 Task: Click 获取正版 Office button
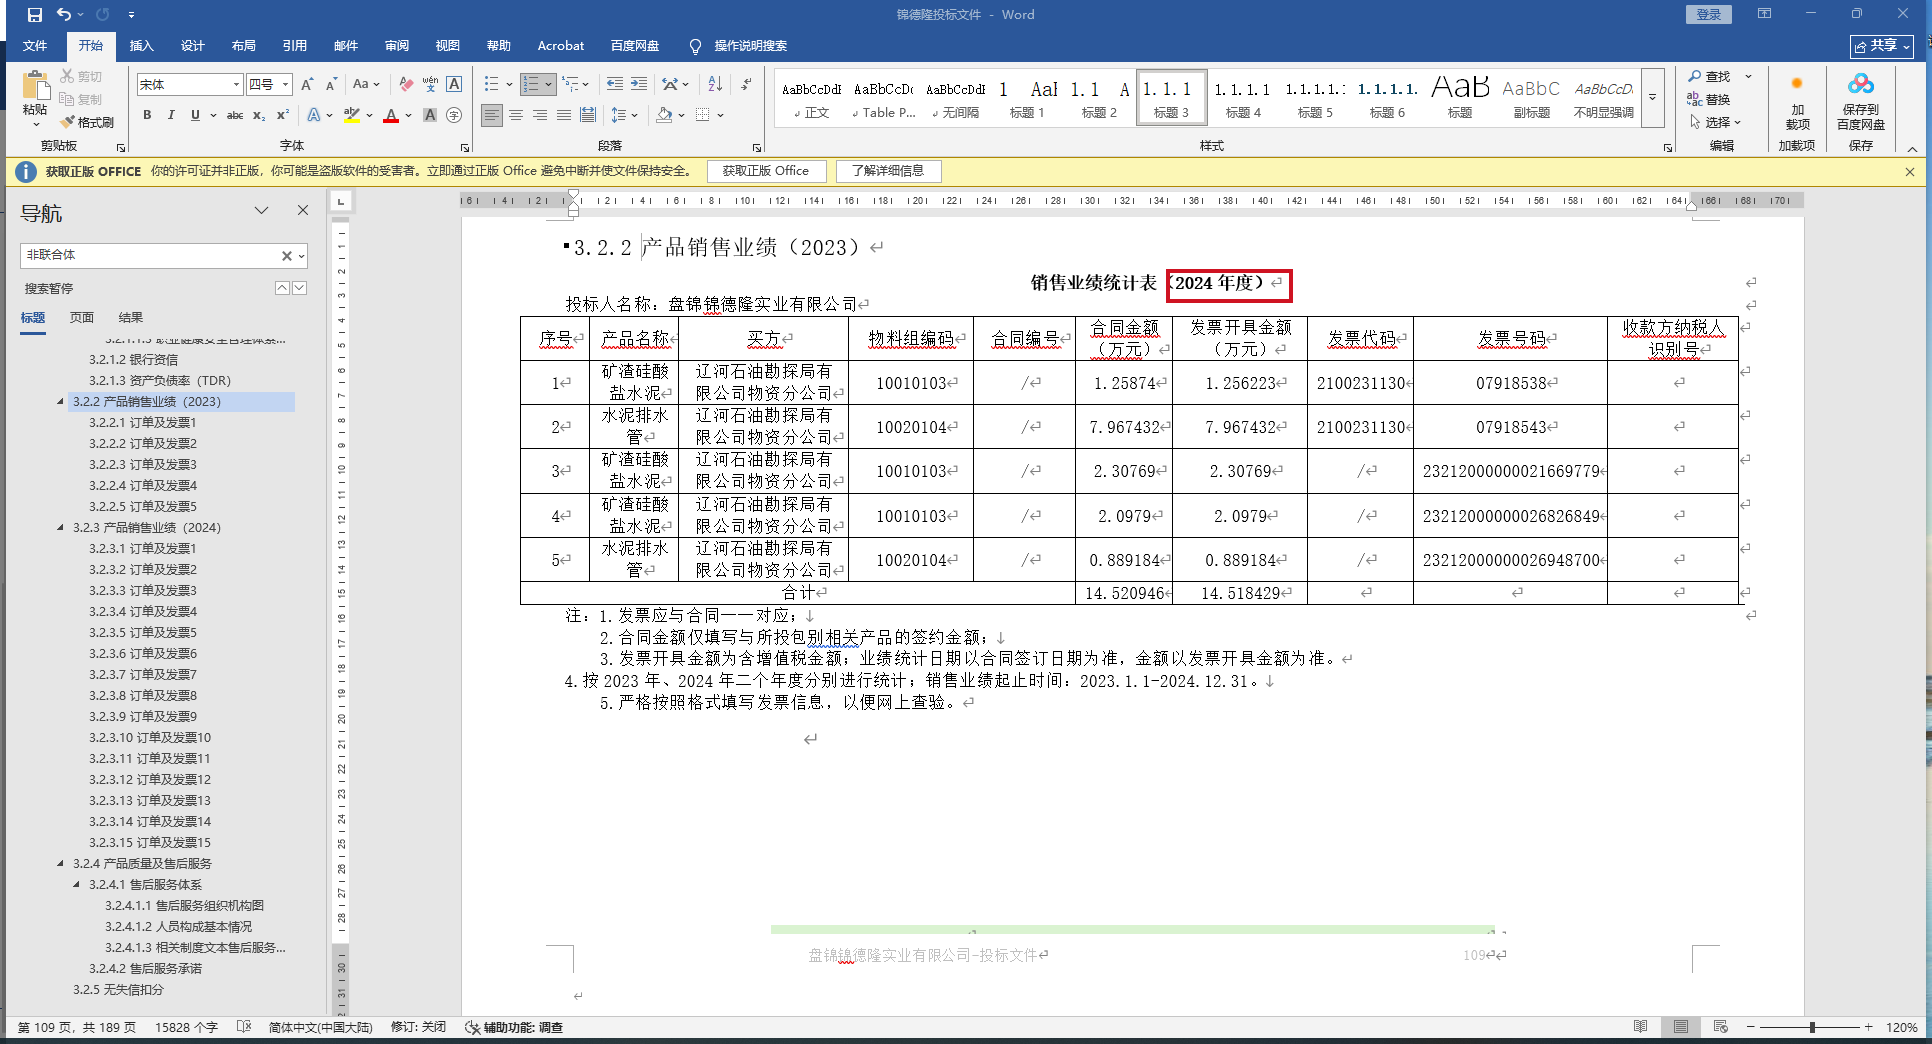click(766, 171)
